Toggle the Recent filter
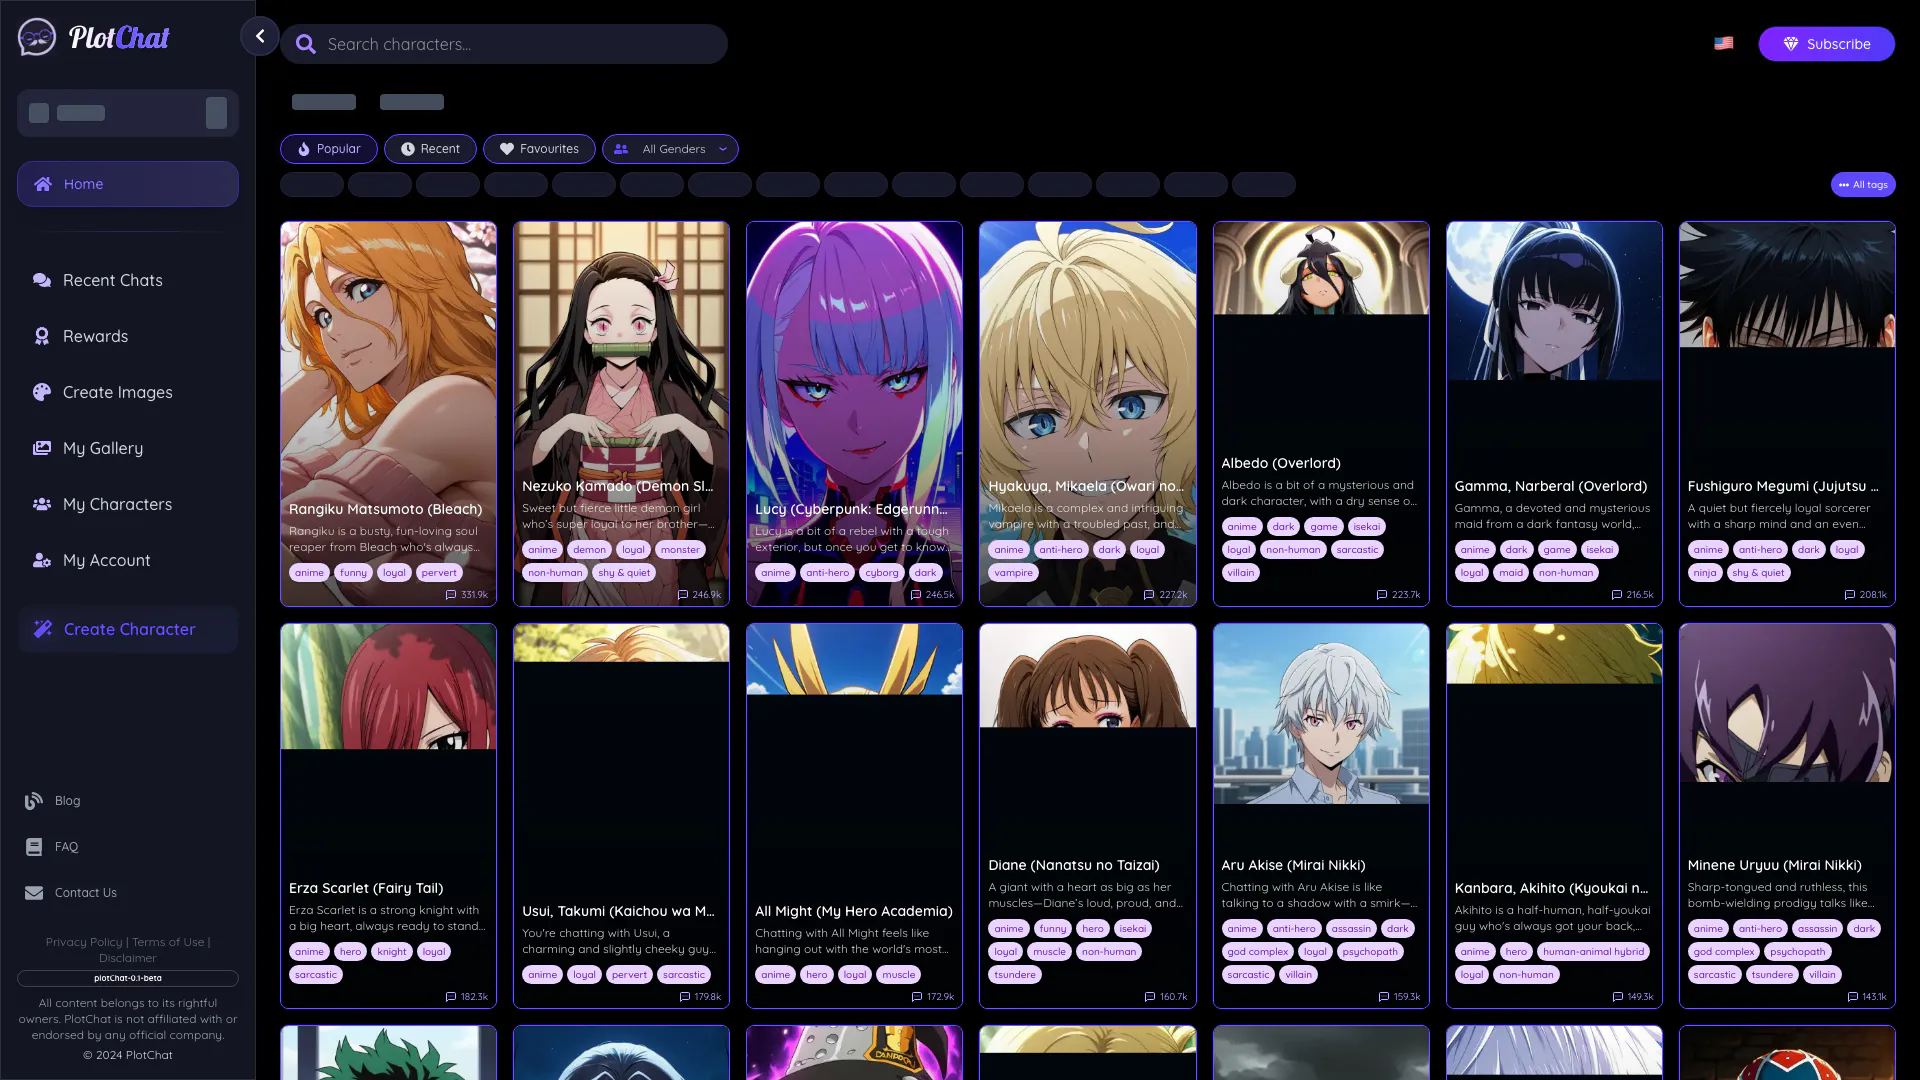The width and height of the screenshot is (1920, 1080). (430, 149)
